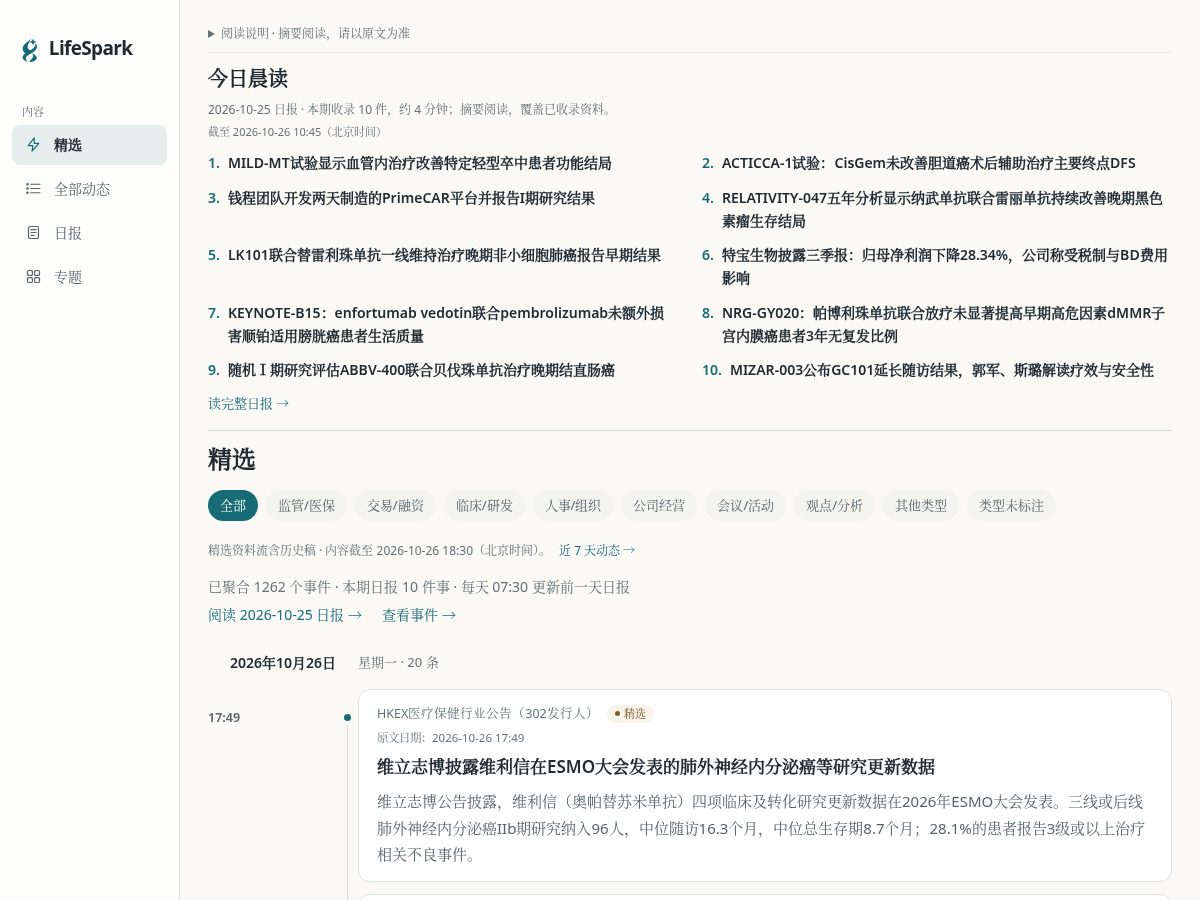Click the 星期一 · 20 条 label

tap(399, 663)
